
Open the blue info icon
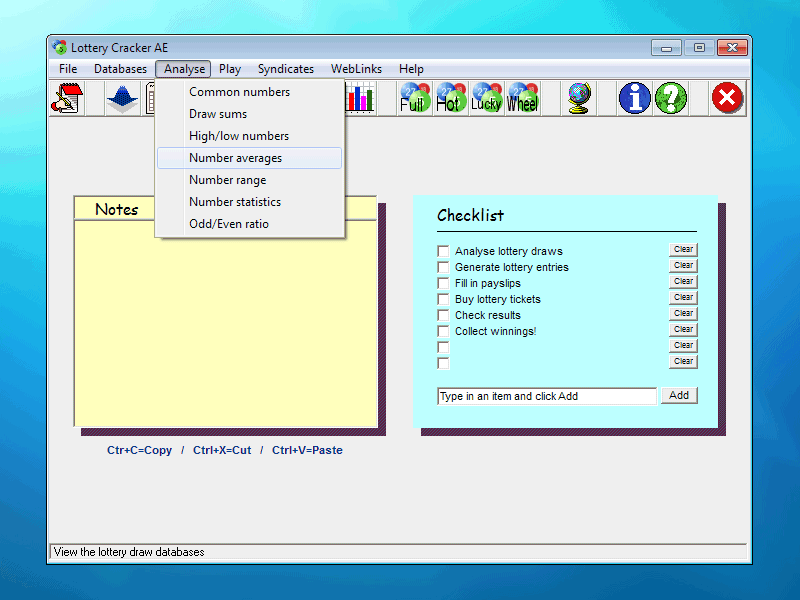[634, 98]
